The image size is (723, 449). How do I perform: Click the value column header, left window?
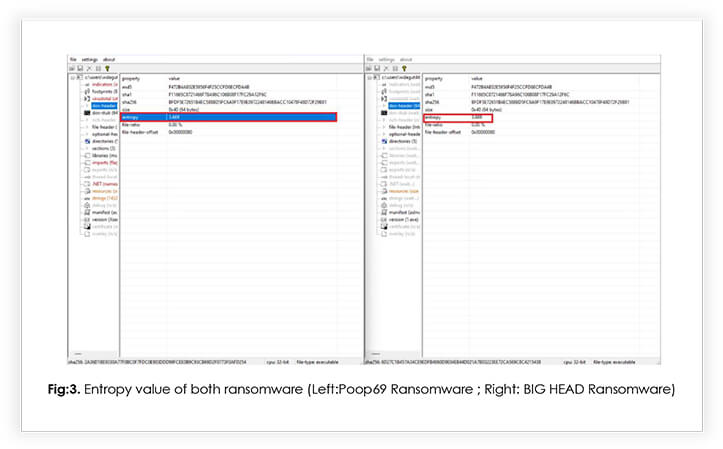[174, 78]
